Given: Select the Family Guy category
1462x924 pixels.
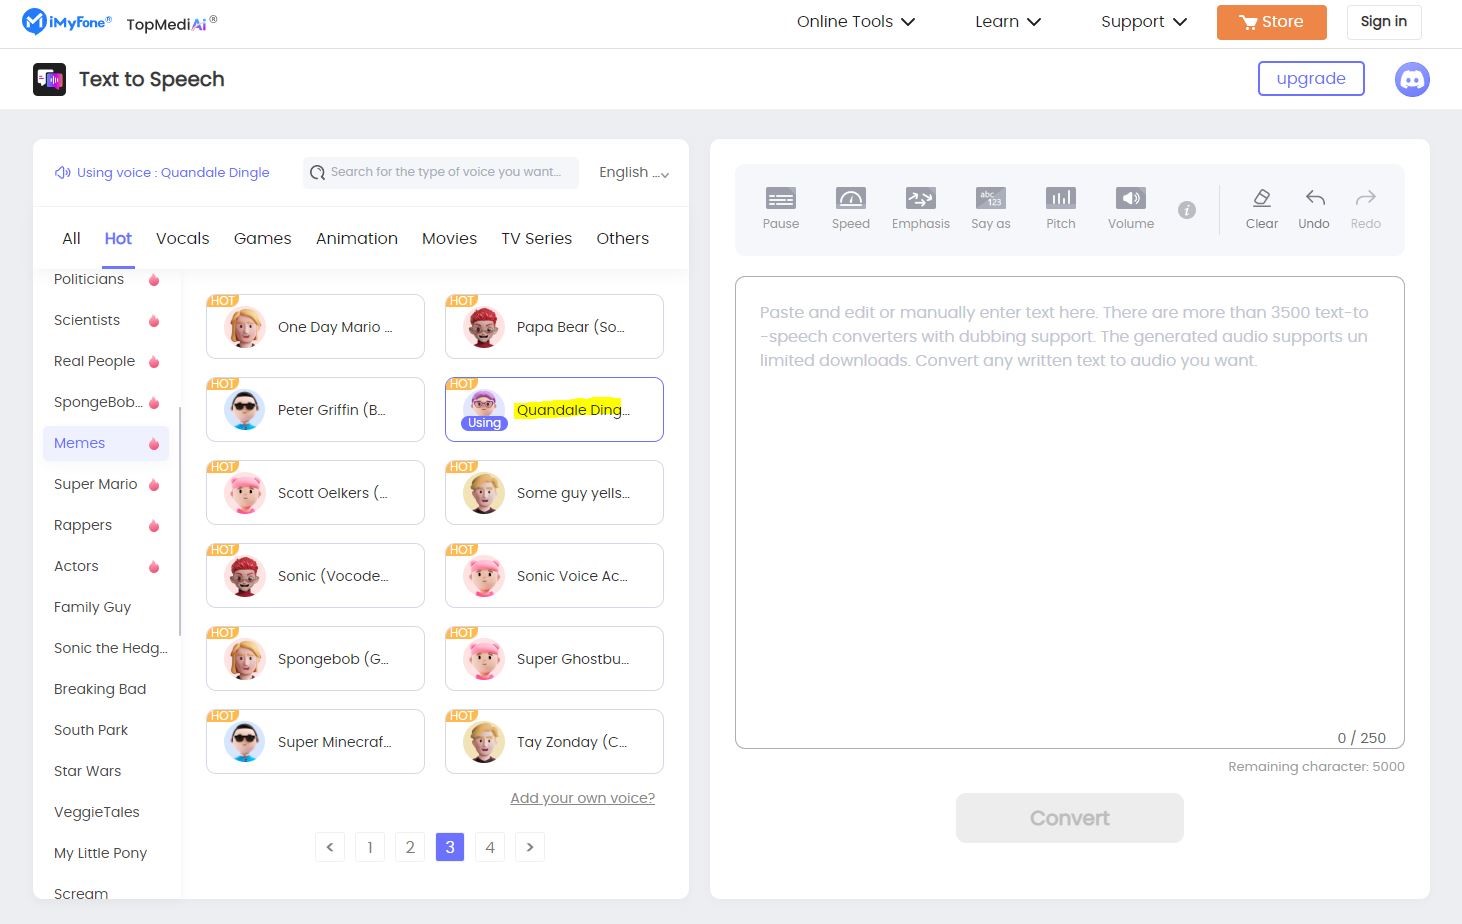Looking at the screenshot, I should pos(106,607).
